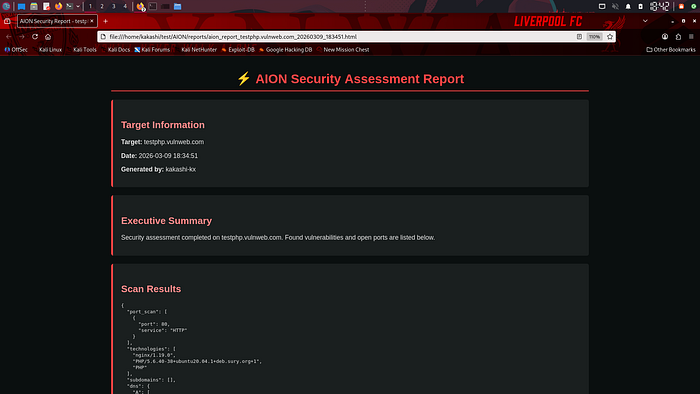700x394 pixels.
Task: Click the Scan Results heading
Action: click(x=151, y=289)
